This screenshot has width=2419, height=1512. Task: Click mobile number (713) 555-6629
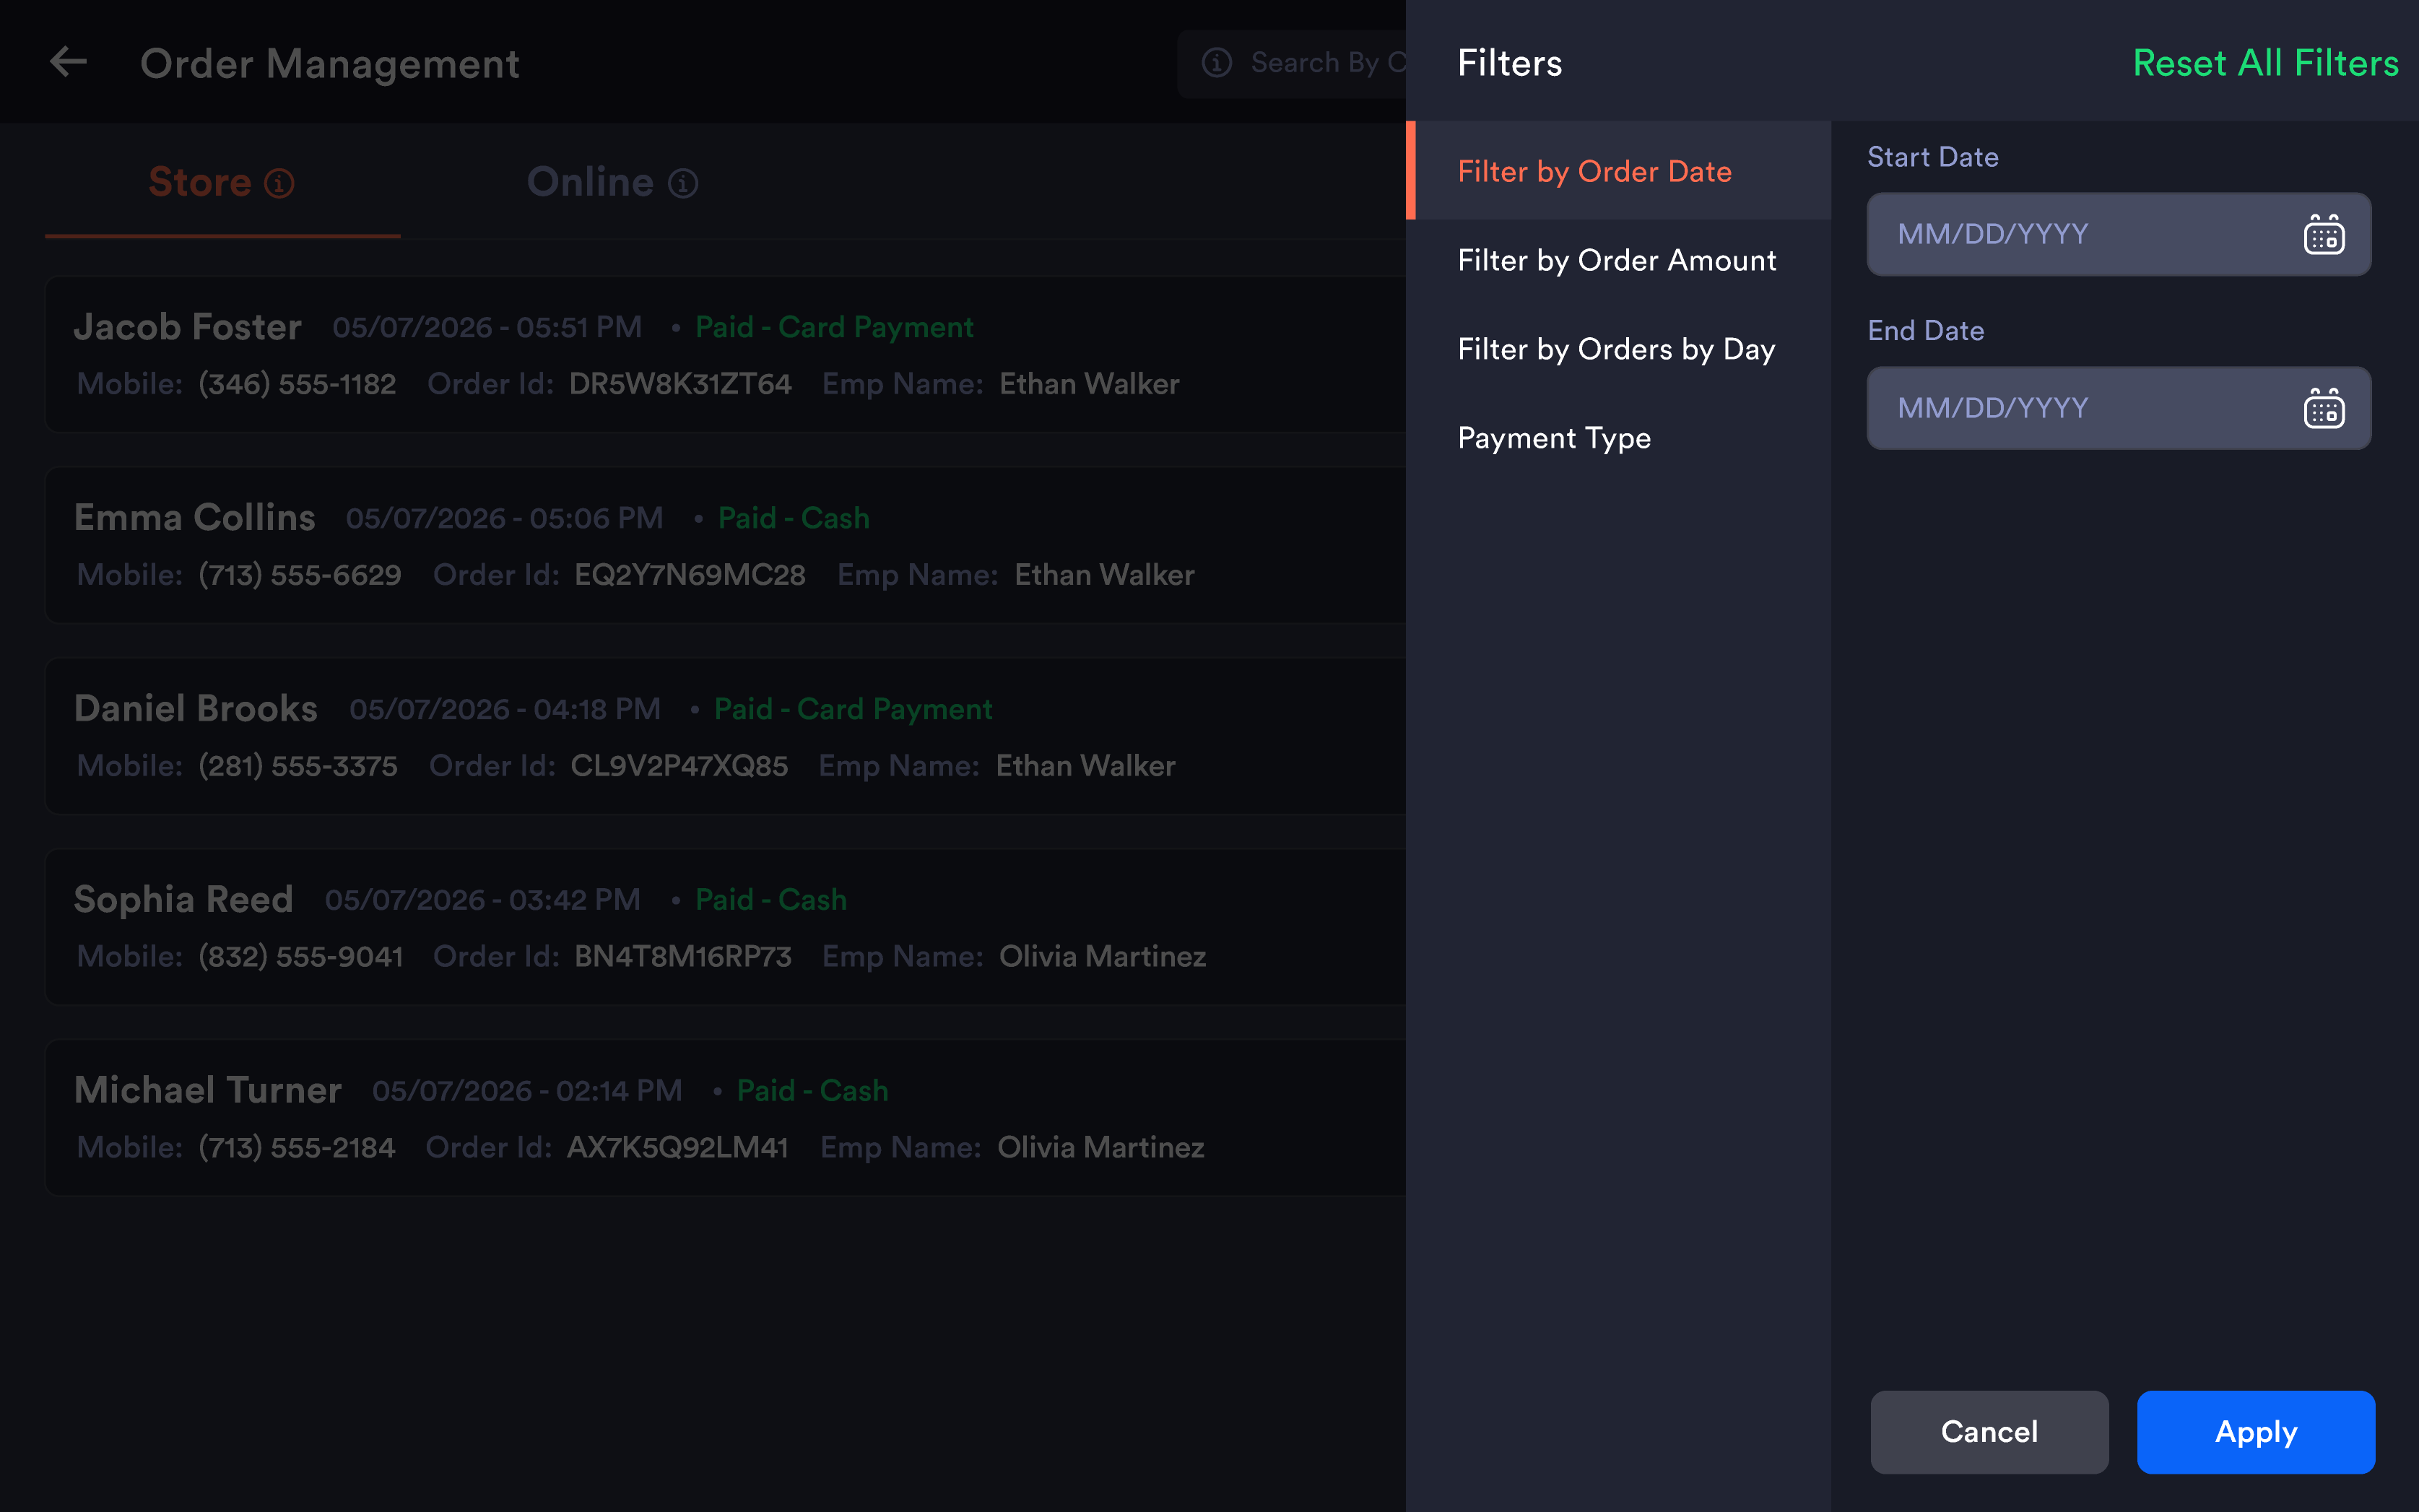pos(300,575)
